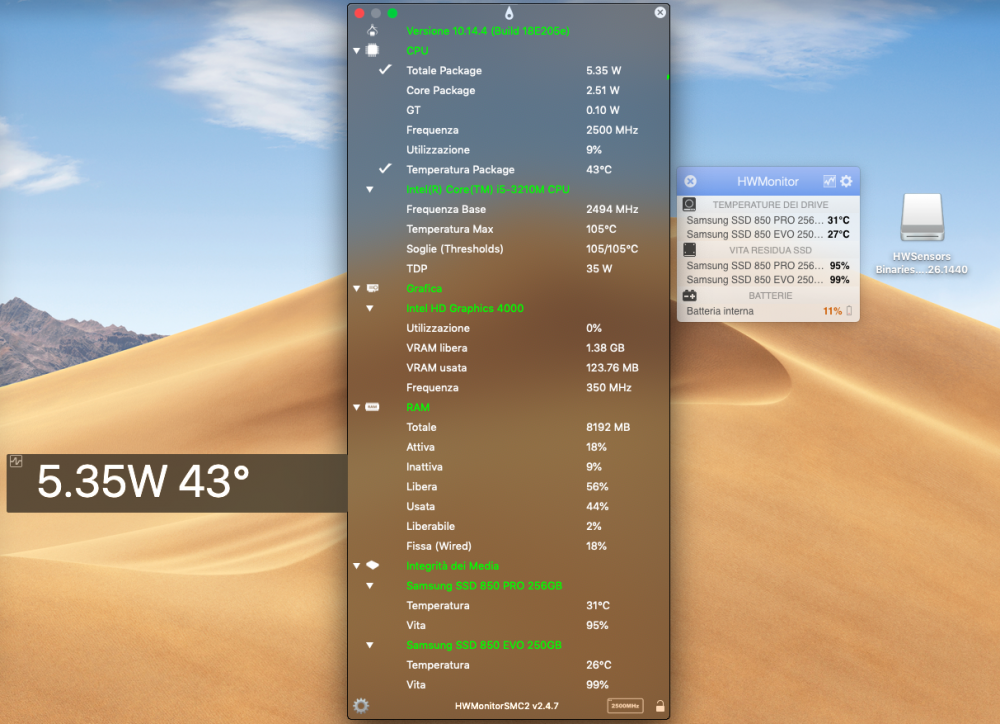This screenshot has width=1000, height=724.
Task: Open HWMonitor popup gear preferences
Action: [846, 181]
